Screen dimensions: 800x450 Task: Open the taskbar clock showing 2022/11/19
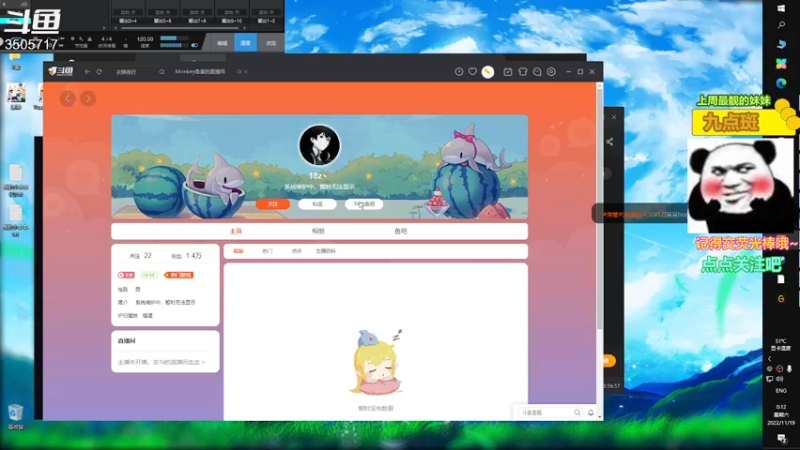pos(781,415)
